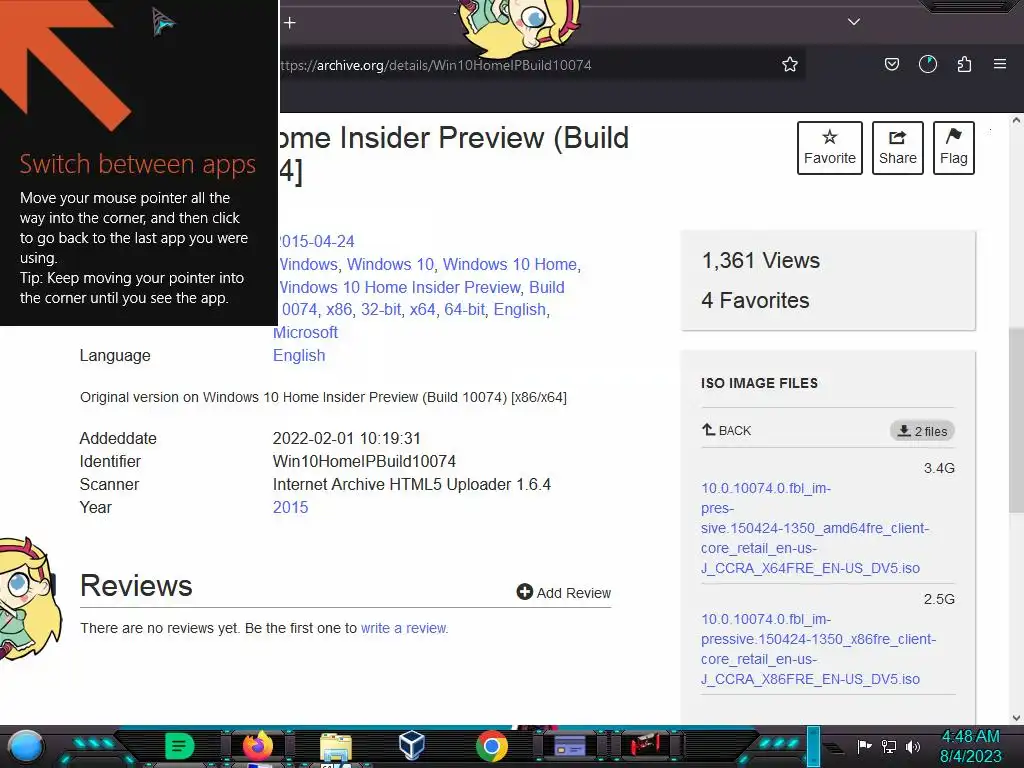Follow the English language link
The height and width of the screenshot is (768, 1024).
pyautogui.click(x=298, y=355)
